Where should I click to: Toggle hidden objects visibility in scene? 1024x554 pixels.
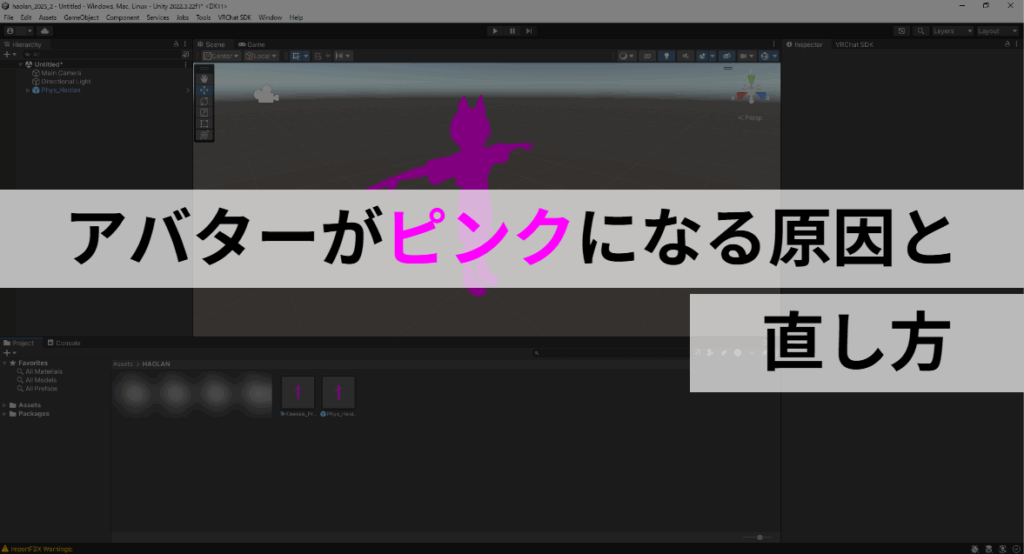726,56
